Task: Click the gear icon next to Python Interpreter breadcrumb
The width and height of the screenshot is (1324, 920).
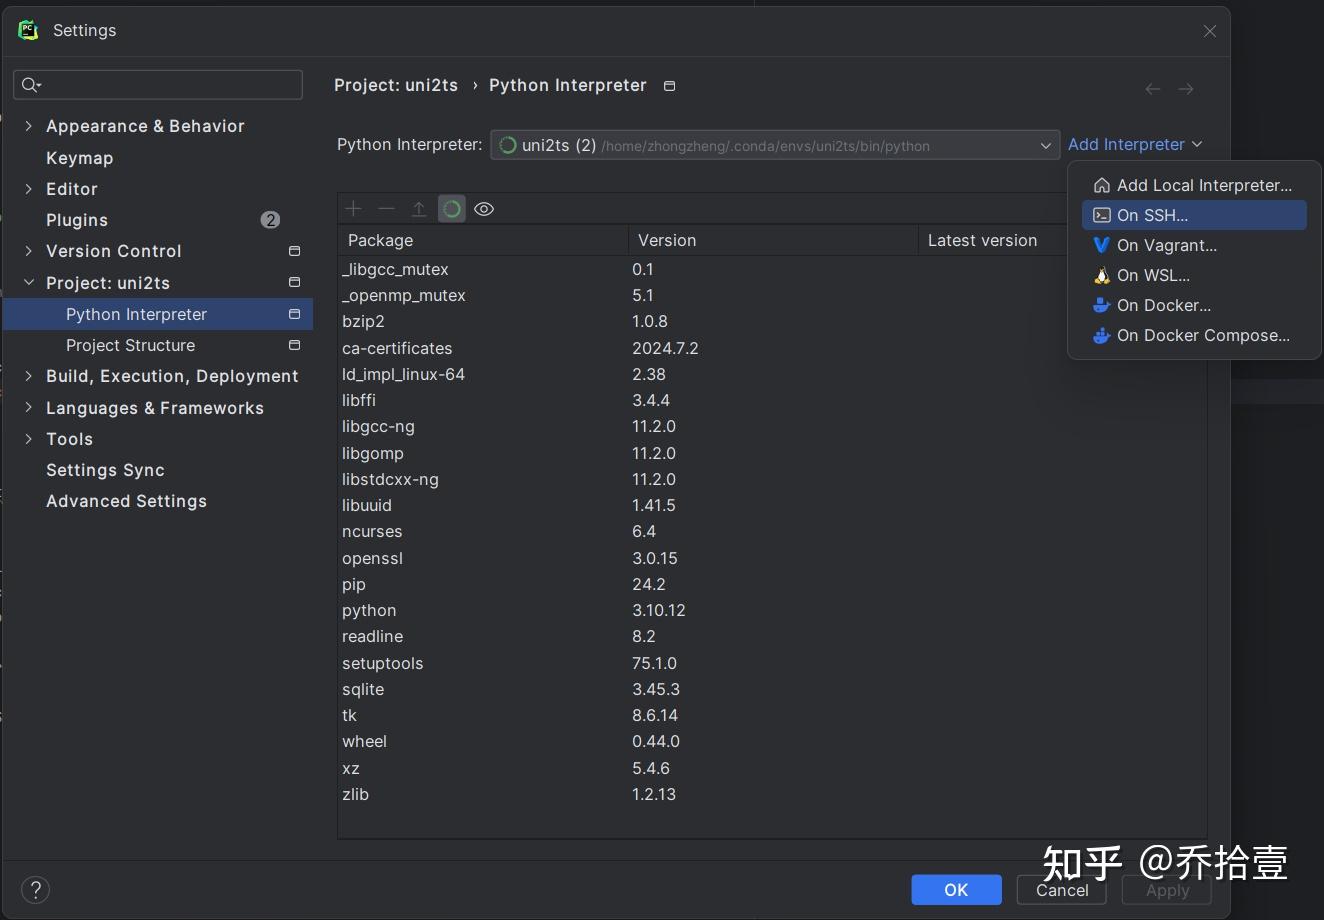Action: tap(669, 86)
